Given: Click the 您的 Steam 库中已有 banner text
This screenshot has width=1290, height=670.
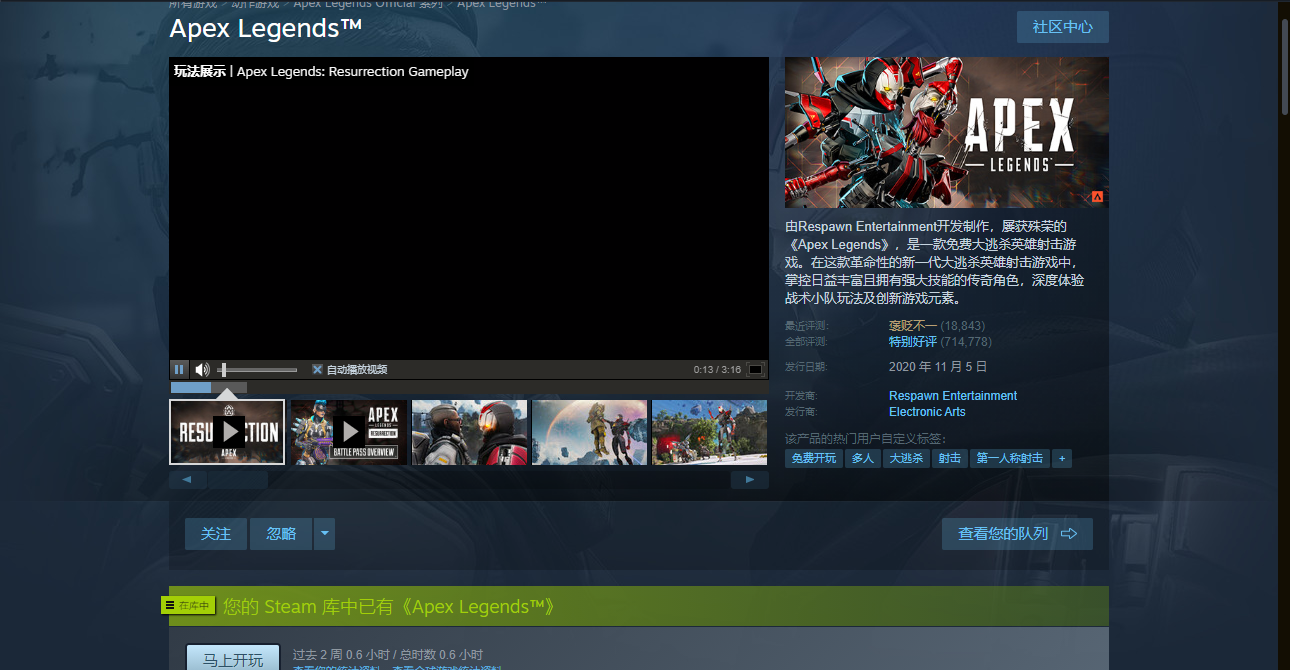Looking at the screenshot, I should [x=389, y=607].
